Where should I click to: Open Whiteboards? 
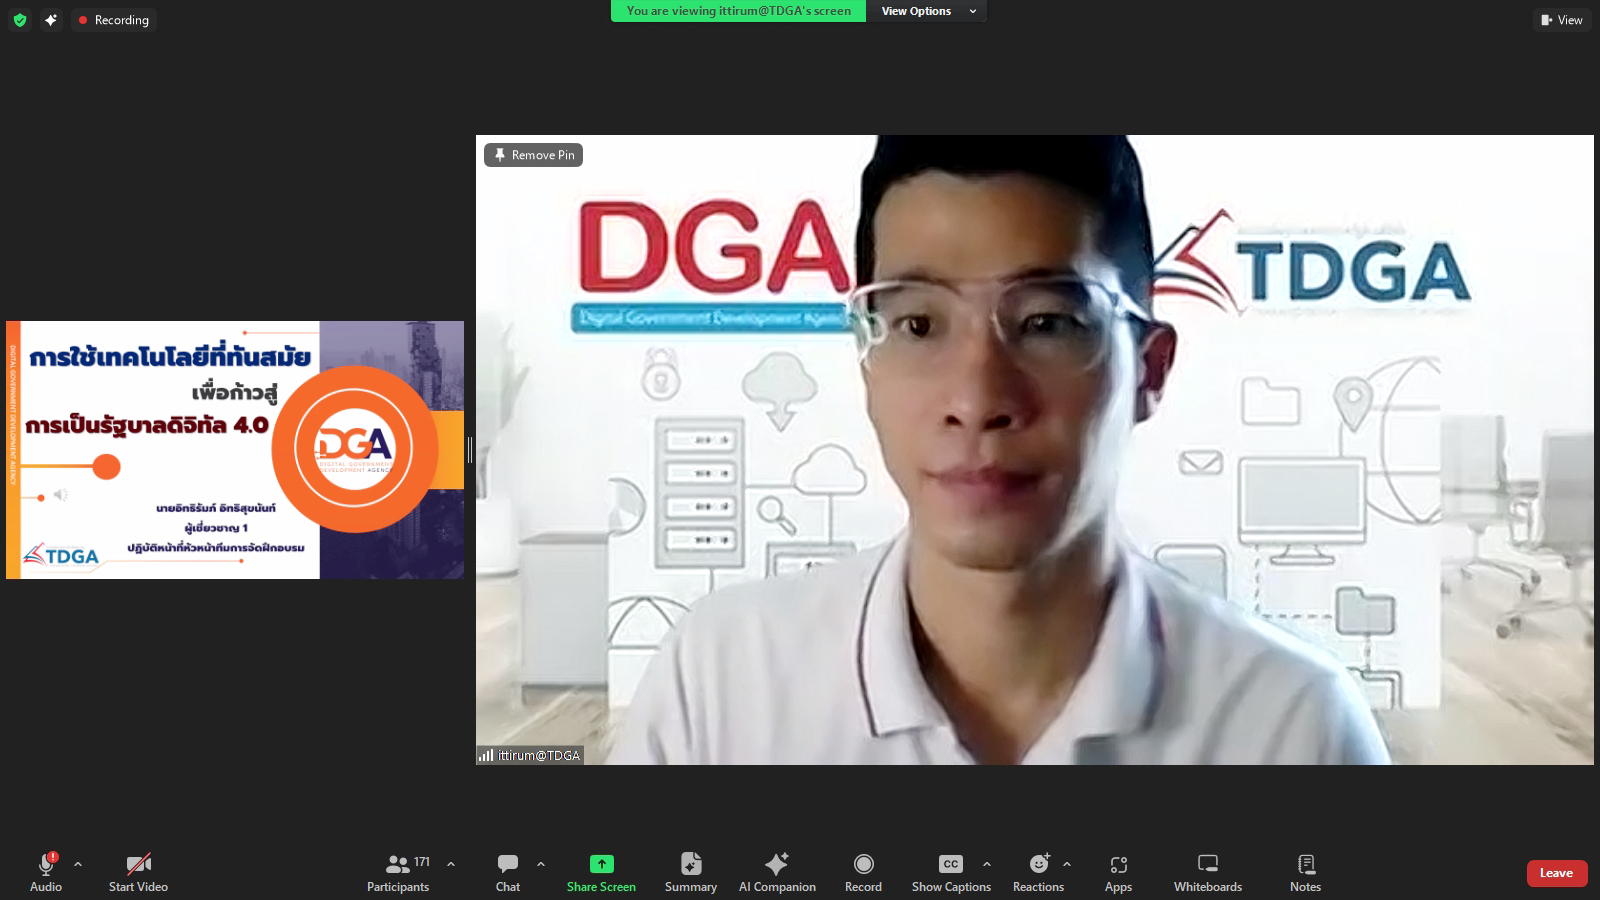coord(1208,872)
